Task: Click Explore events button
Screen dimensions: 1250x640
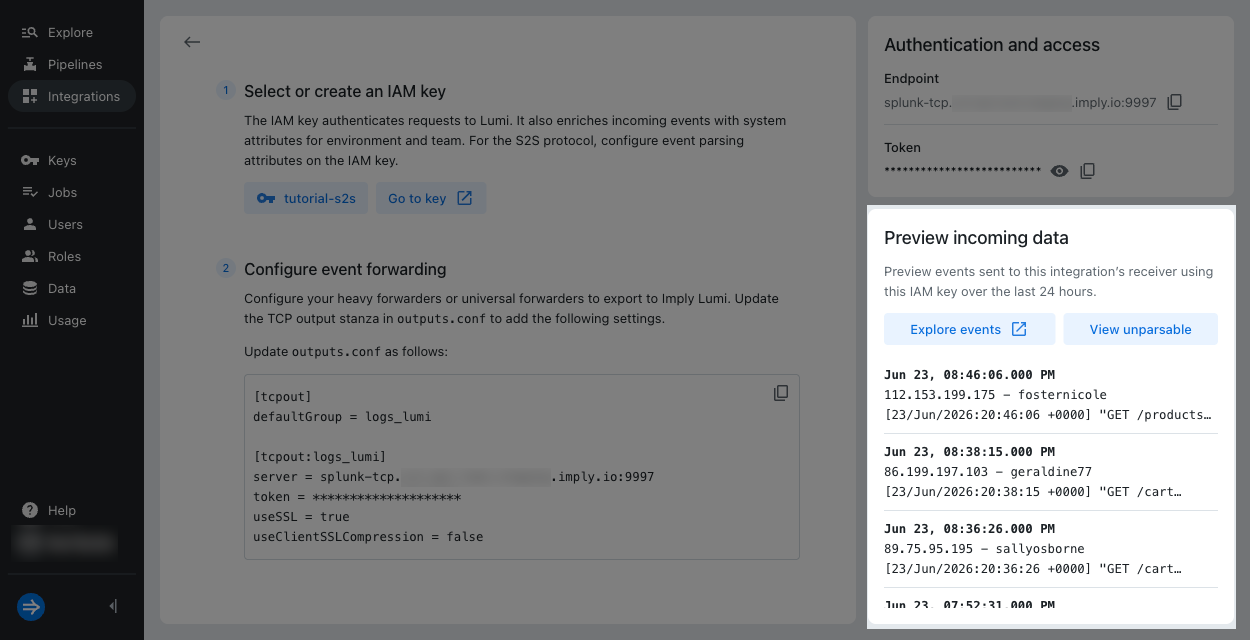Action: pos(969,329)
